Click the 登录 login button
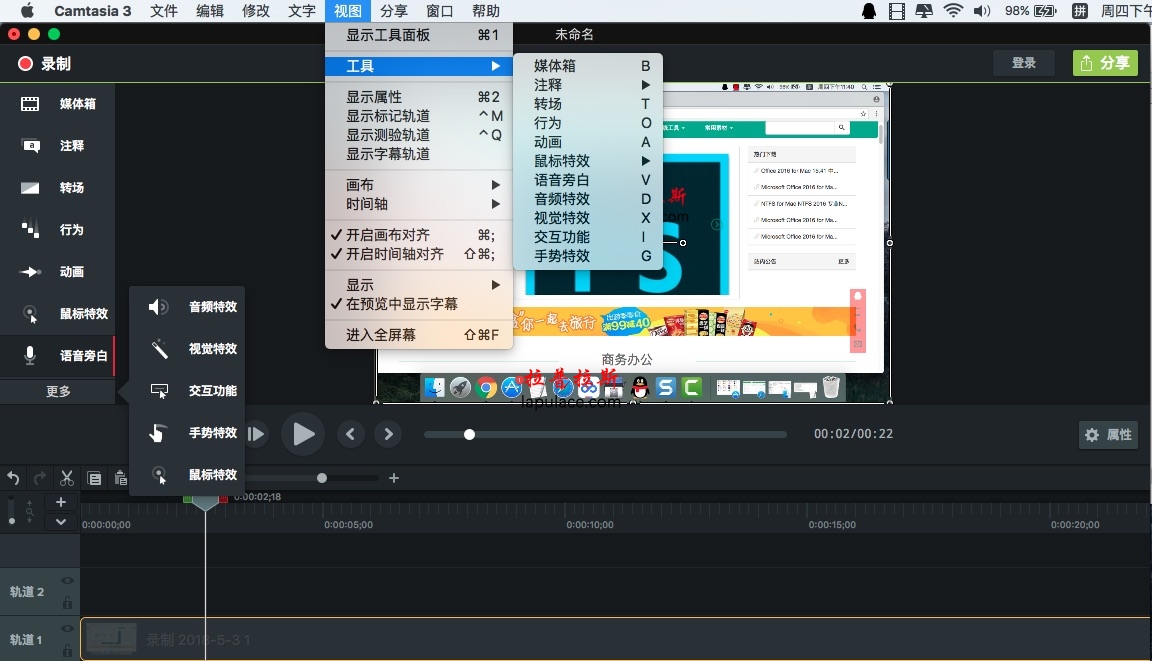 coord(1023,63)
